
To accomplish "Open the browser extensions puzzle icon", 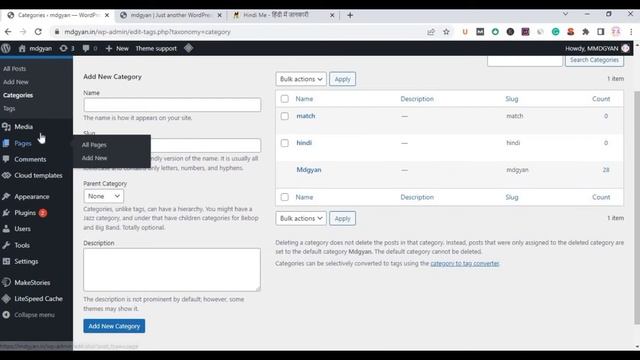I will click(586, 32).
